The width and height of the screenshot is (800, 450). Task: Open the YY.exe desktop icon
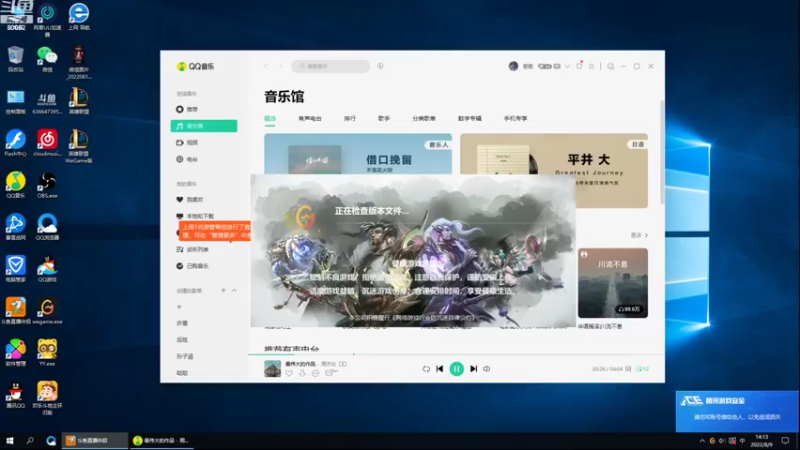pos(47,353)
